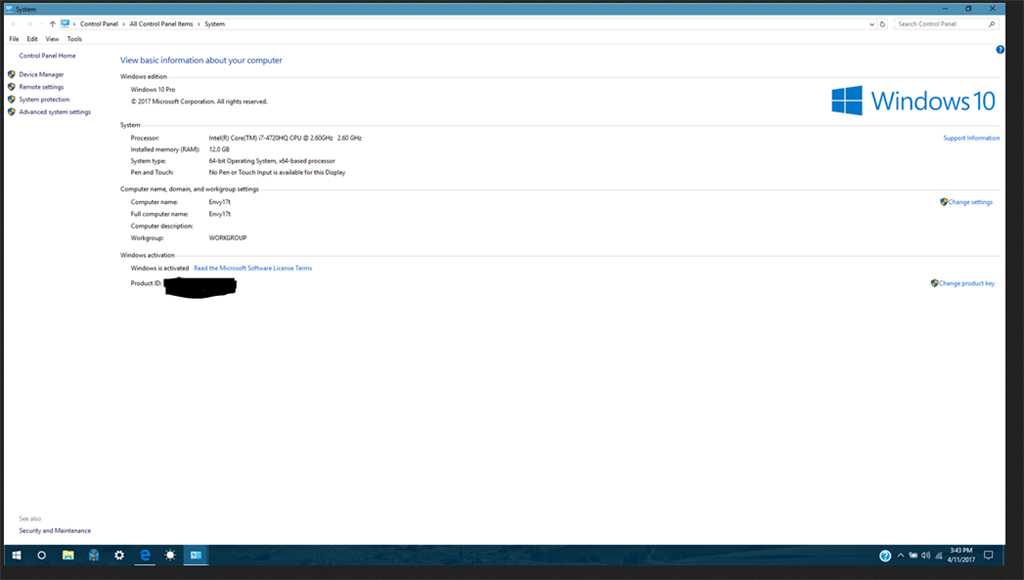Open Security and Maintenance link
The height and width of the screenshot is (580, 1024).
[55, 530]
